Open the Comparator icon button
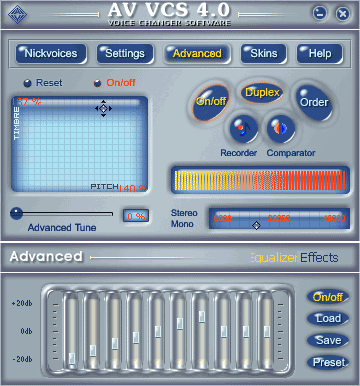 pyautogui.click(x=281, y=128)
